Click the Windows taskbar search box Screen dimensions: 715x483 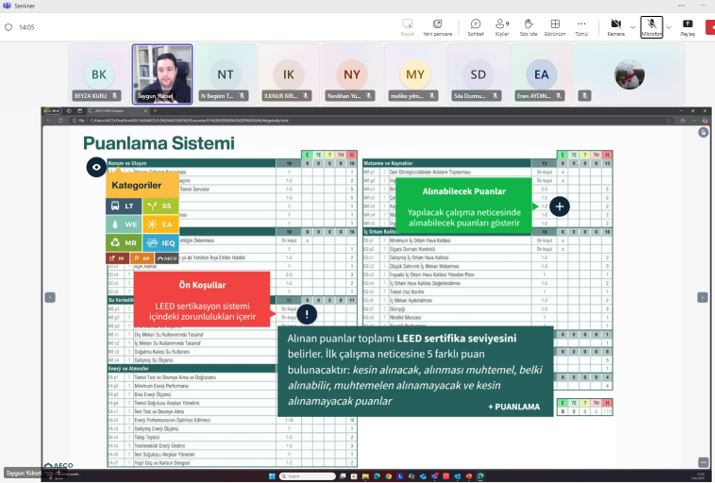tap(307, 476)
